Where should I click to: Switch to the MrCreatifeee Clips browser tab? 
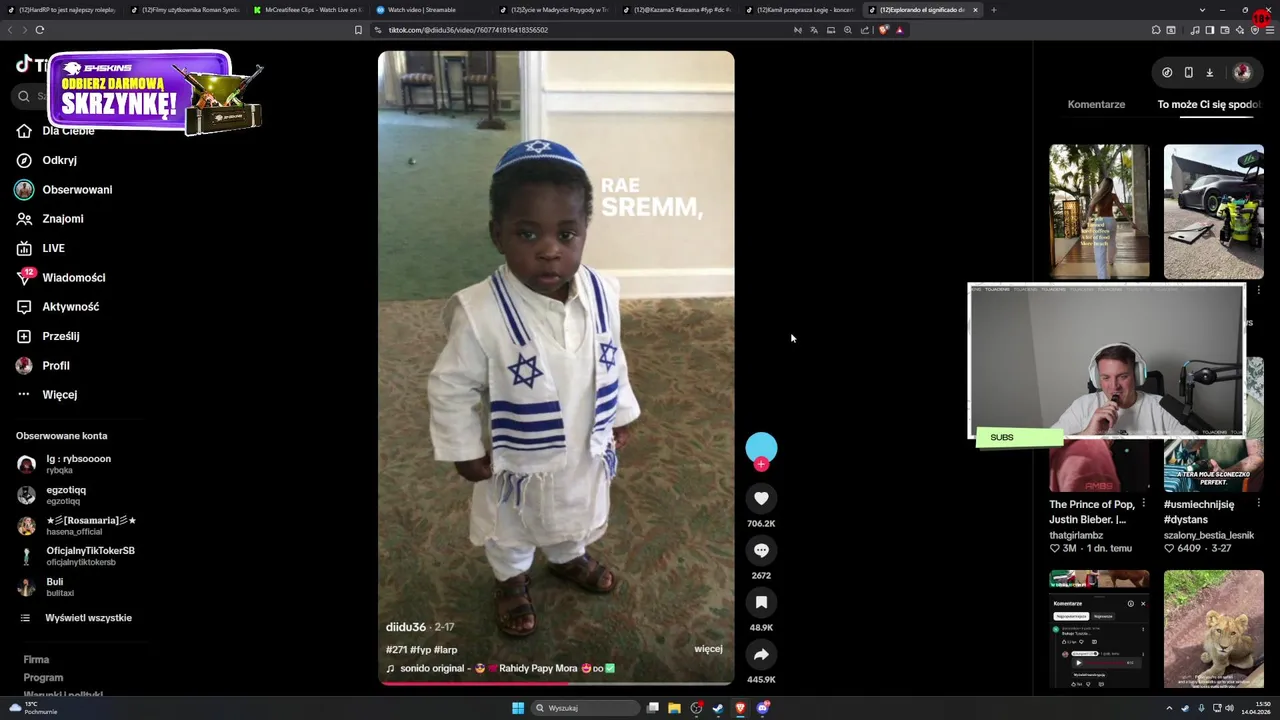coord(307,10)
